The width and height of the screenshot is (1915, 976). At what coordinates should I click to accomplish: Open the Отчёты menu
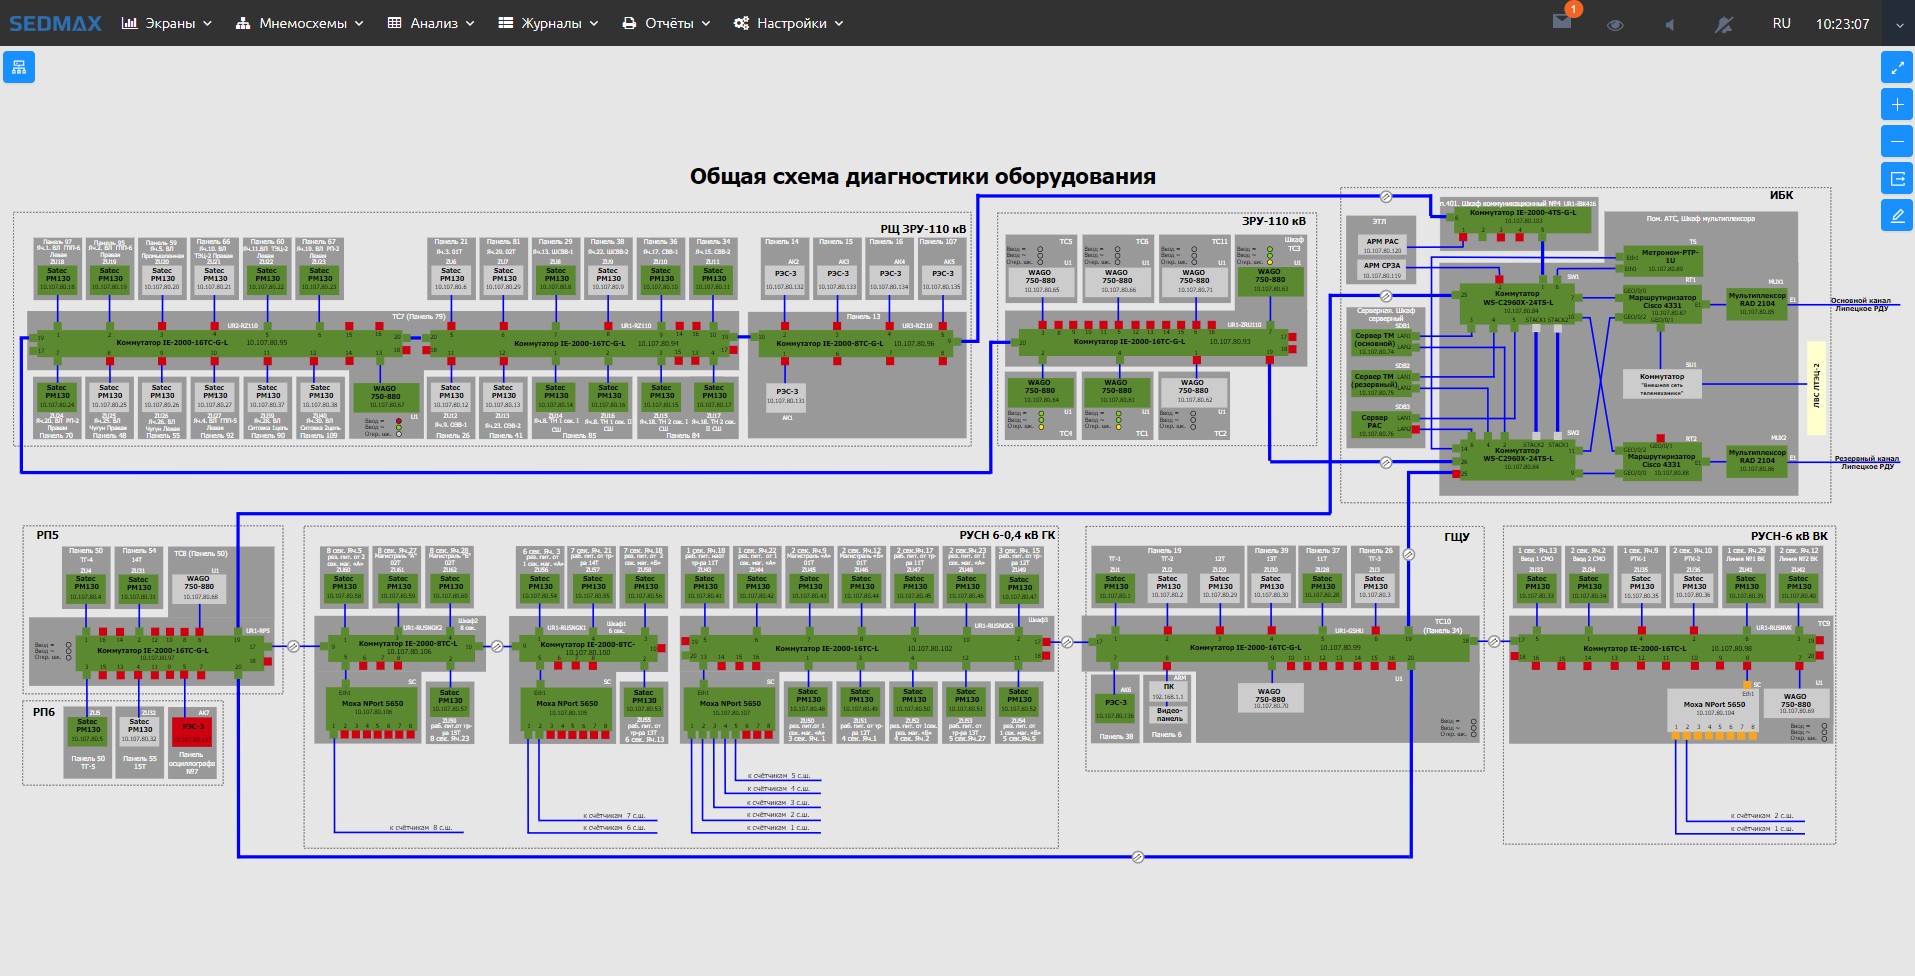click(666, 23)
